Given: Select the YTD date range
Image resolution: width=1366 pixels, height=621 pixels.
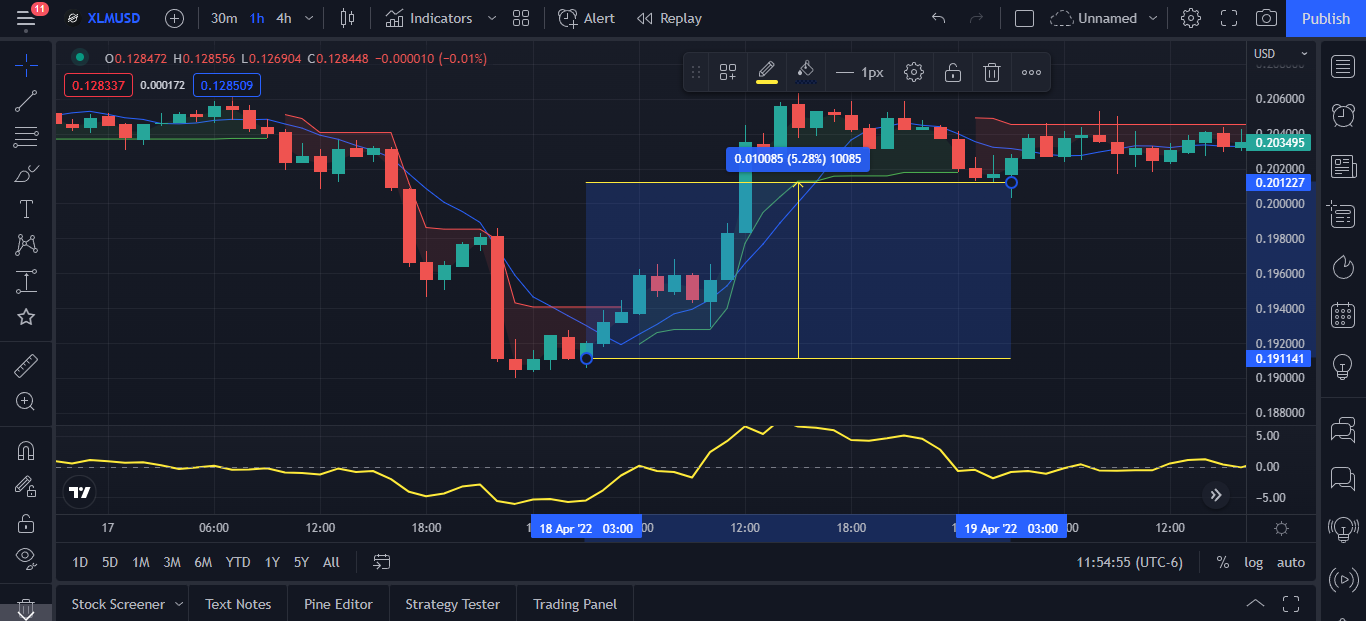Looking at the screenshot, I should click(238, 562).
